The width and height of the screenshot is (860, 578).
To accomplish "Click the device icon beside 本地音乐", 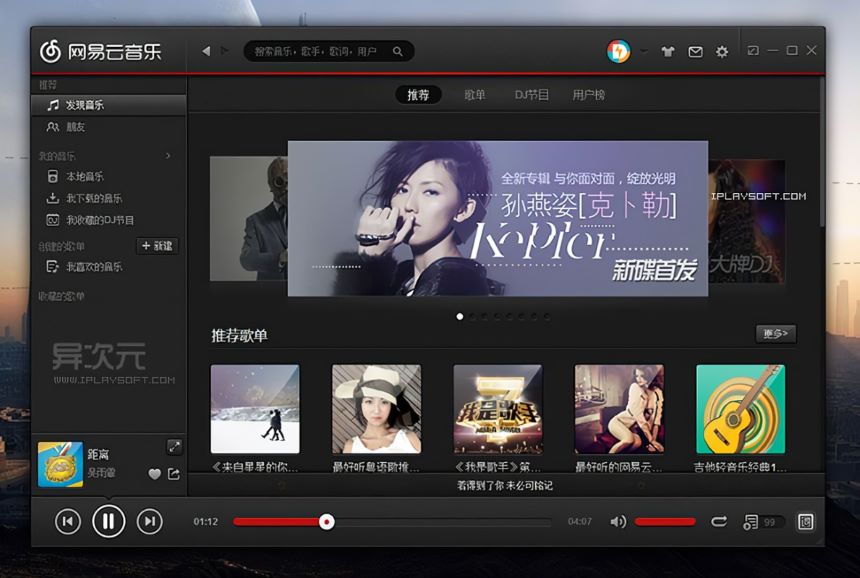I will pyautogui.click(x=53, y=177).
